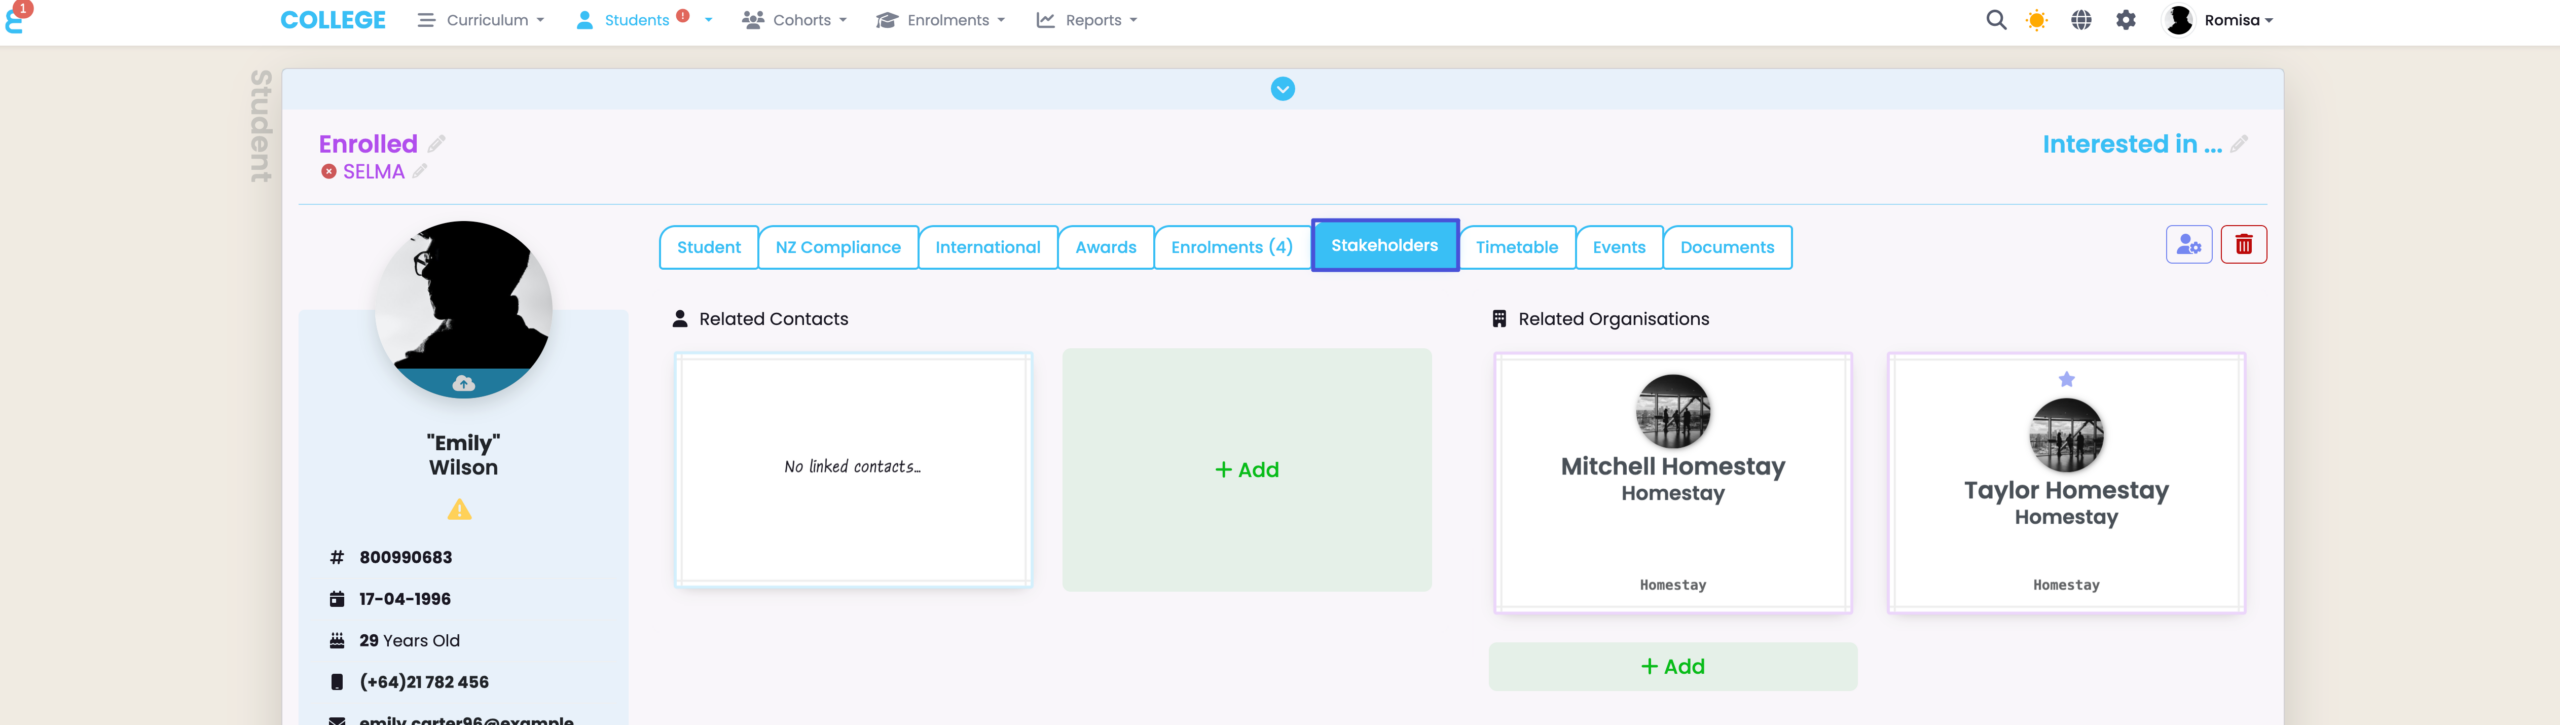Switch to the NZ Compliance tab
2560x725 pixels.
click(x=837, y=247)
